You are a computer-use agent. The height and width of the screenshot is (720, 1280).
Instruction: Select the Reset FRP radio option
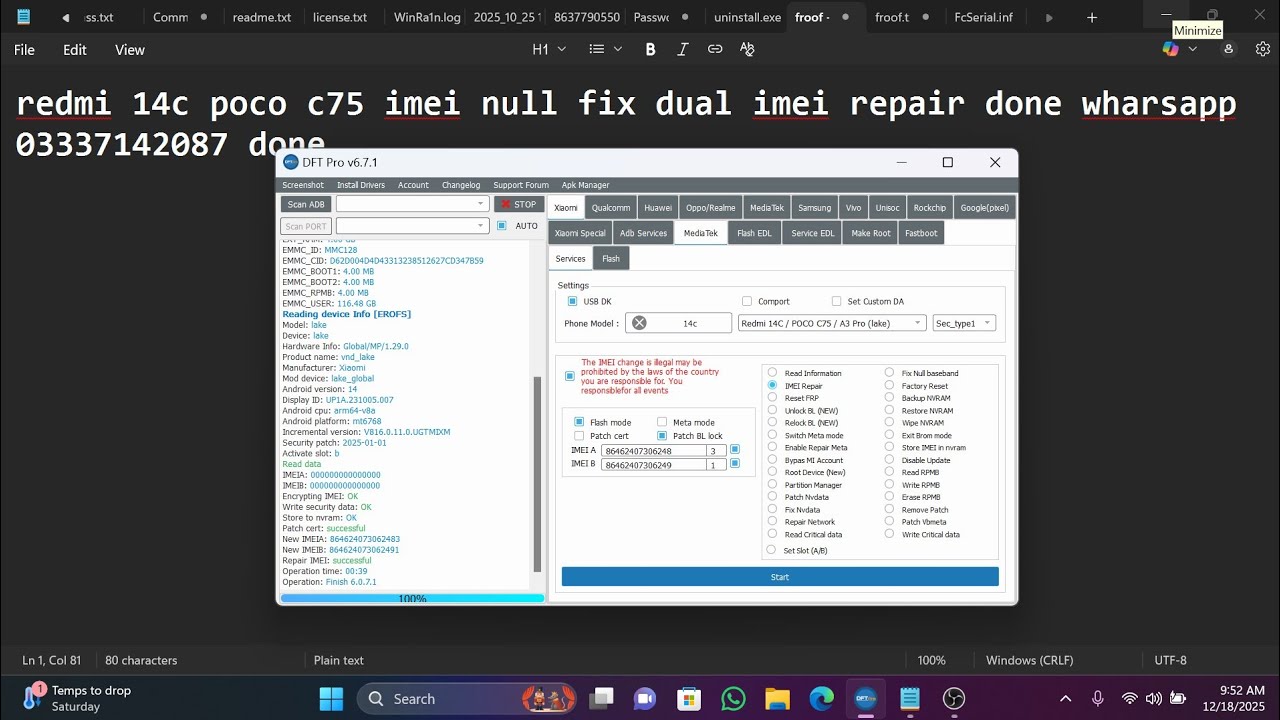[772, 397]
